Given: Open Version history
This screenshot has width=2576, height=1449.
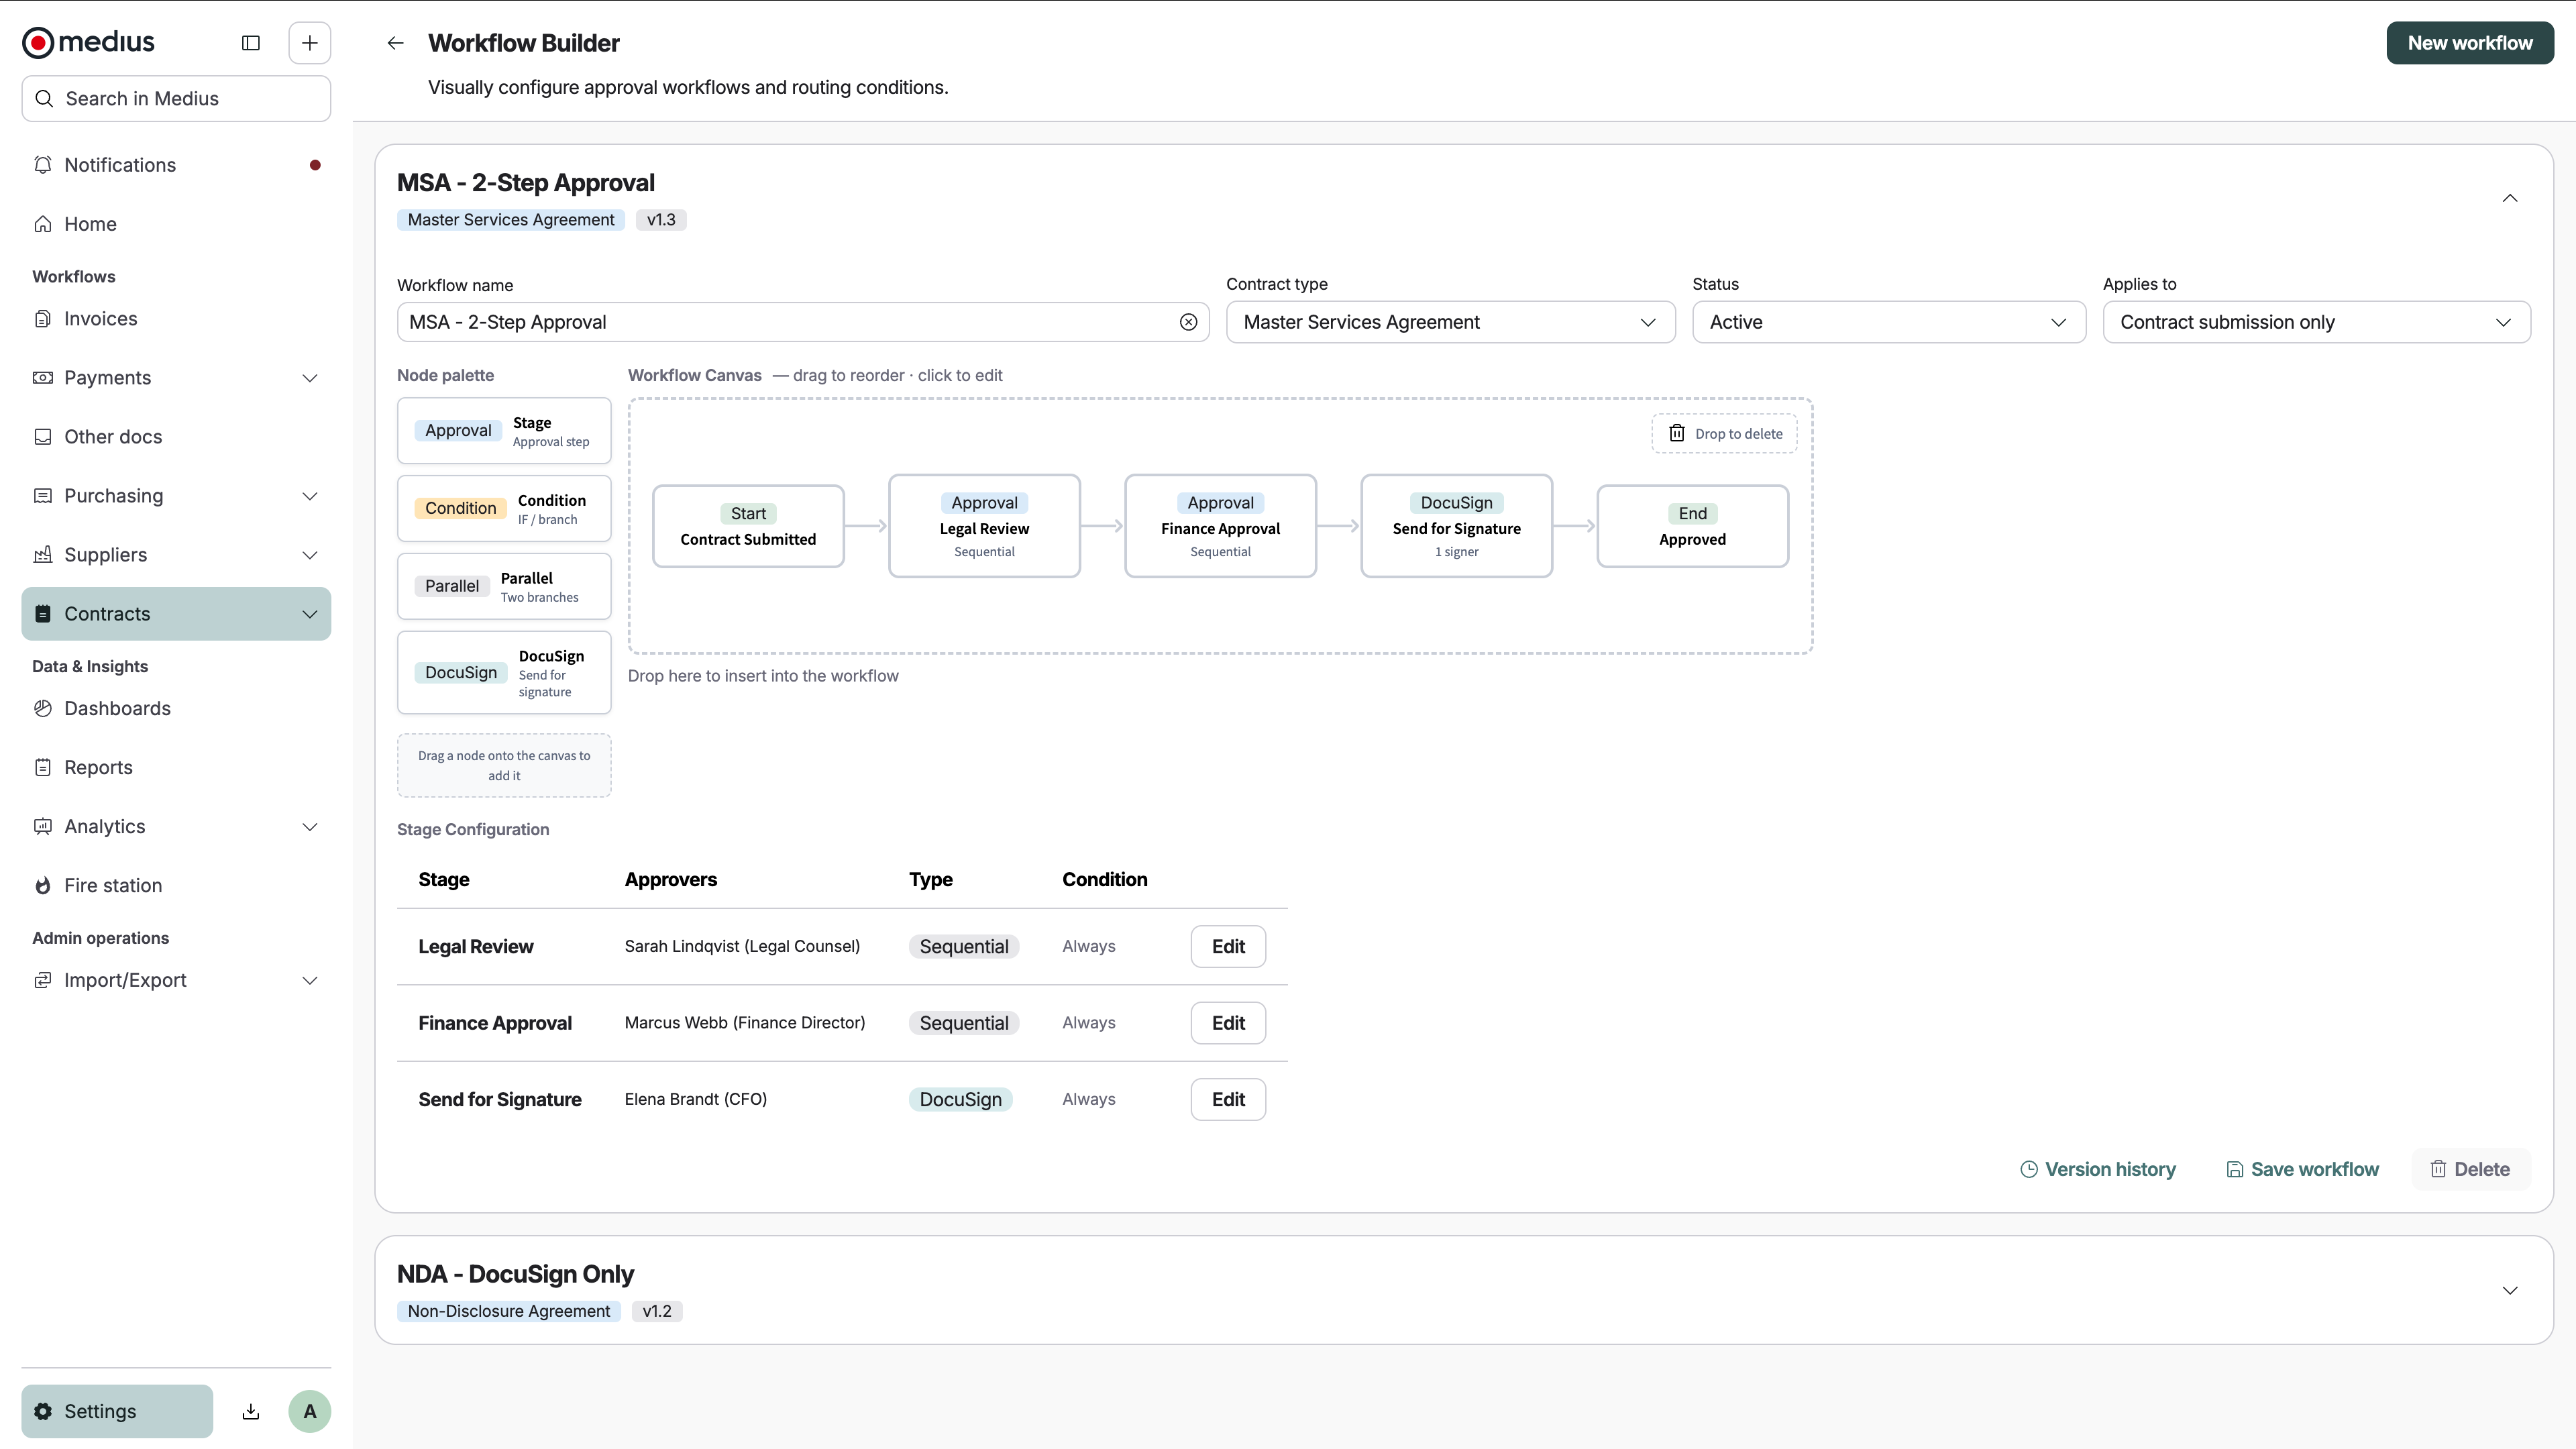Looking at the screenshot, I should click(2097, 1170).
